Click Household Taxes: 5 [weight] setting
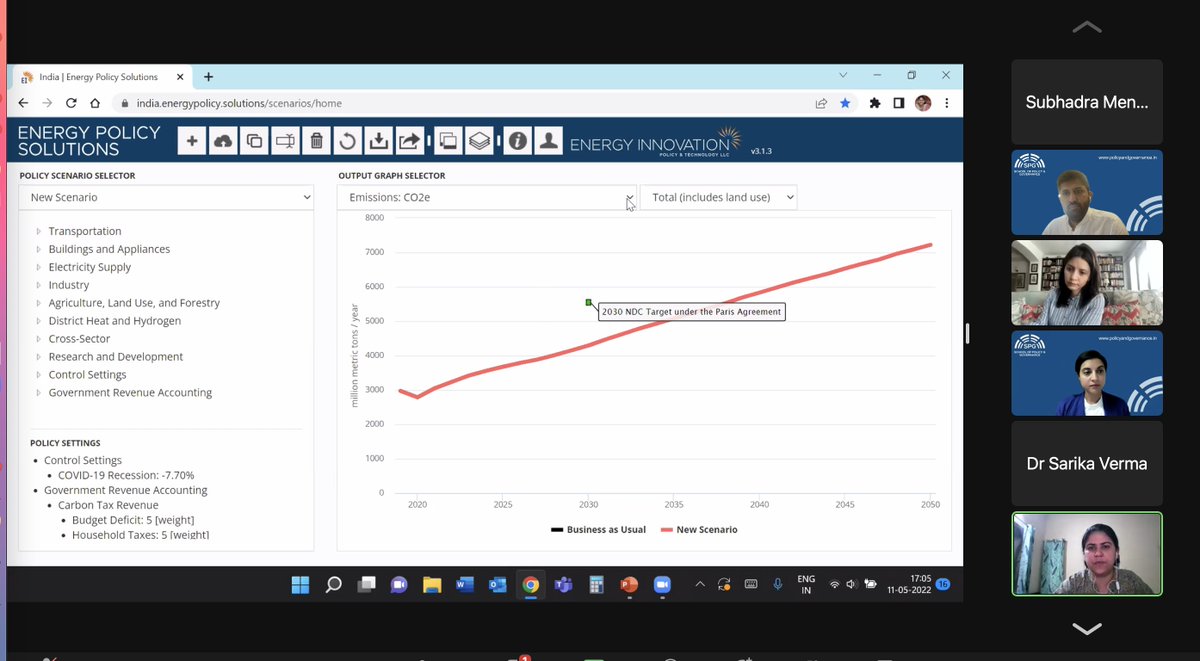Screen dimensions: 1200x661 140,535
